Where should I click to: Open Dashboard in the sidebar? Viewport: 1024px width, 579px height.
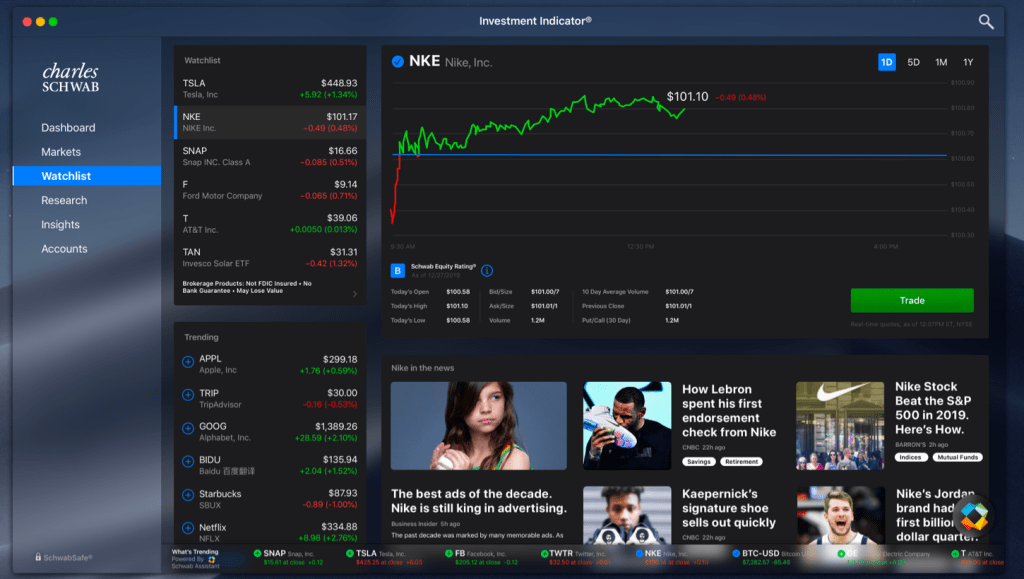point(68,128)
